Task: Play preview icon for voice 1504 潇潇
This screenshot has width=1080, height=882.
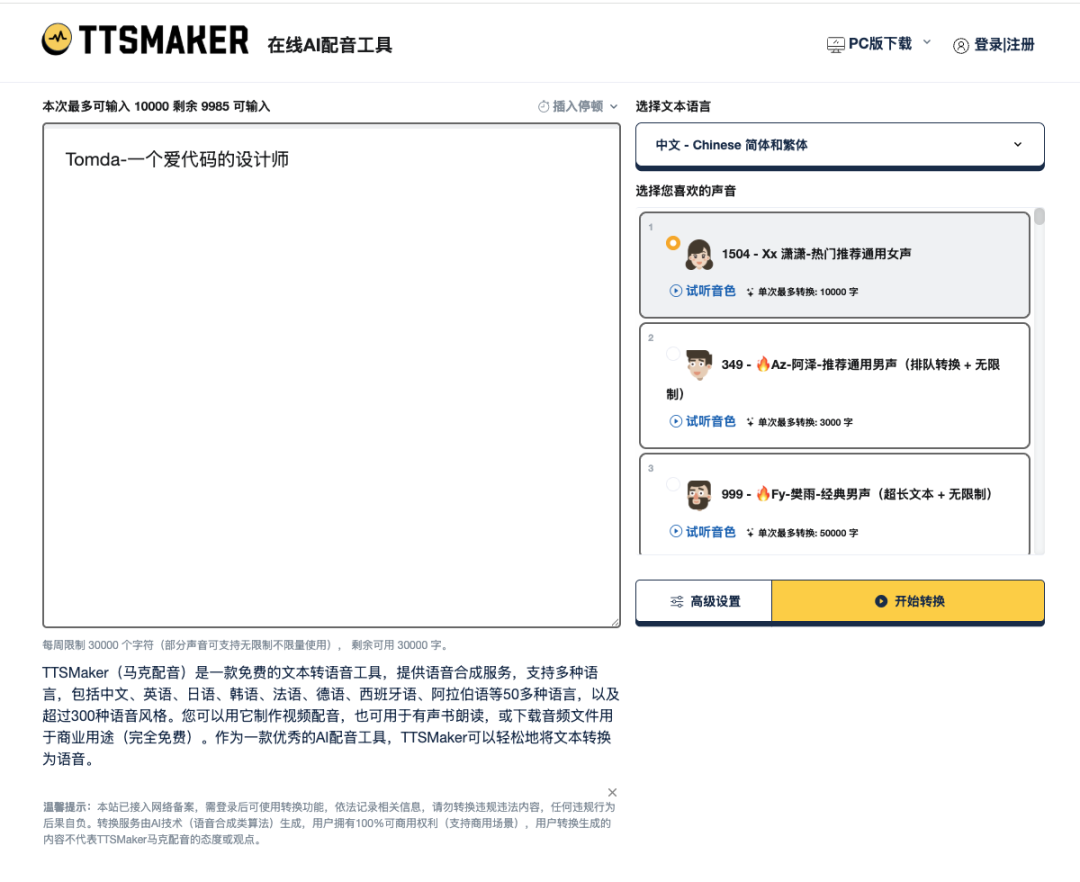Action: 676,291
